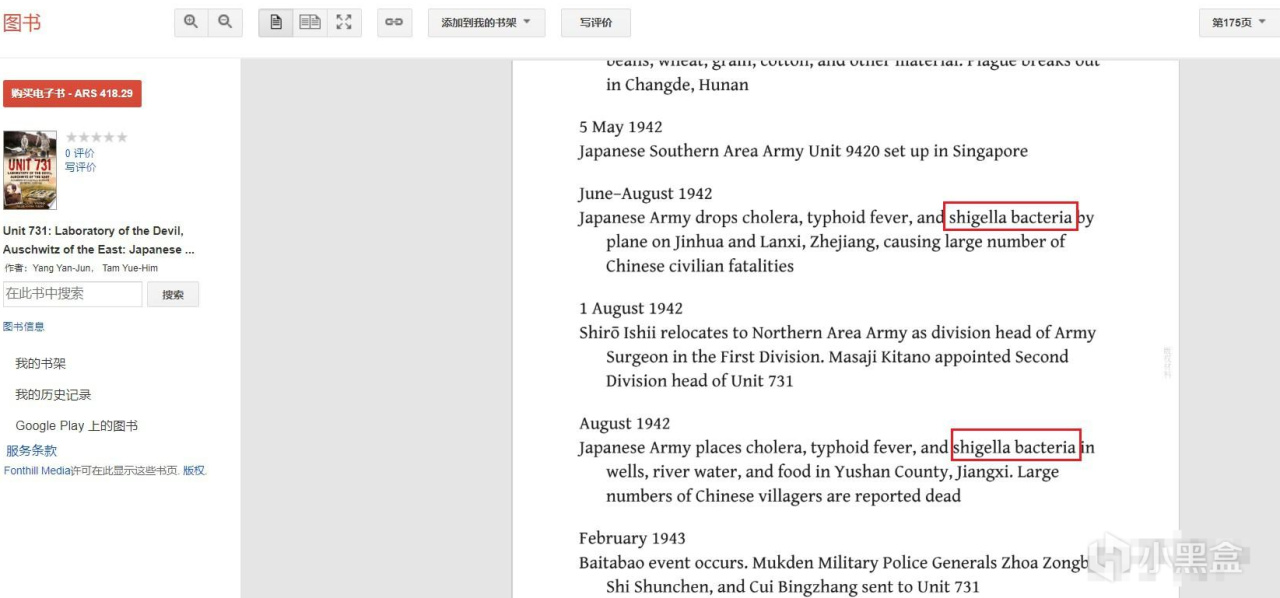Click the date text 5 May 1942
The width and height of the screenshot is (1280, 598).
(x=621, y=127)
